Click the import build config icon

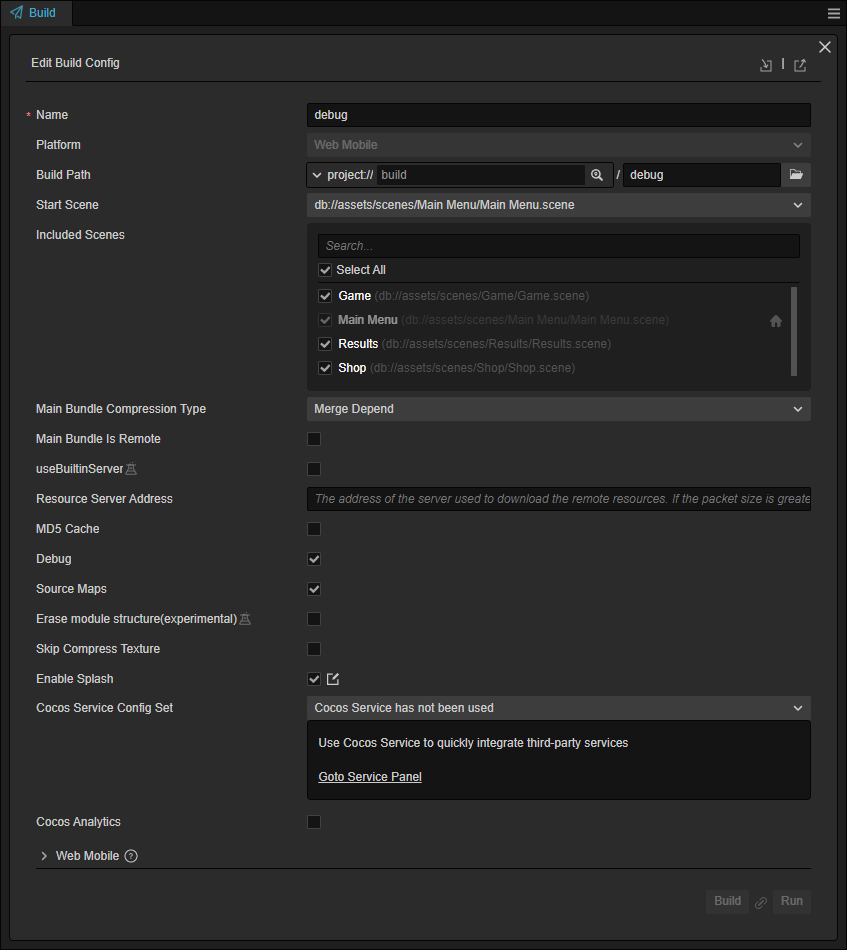(x=766, y=65)
